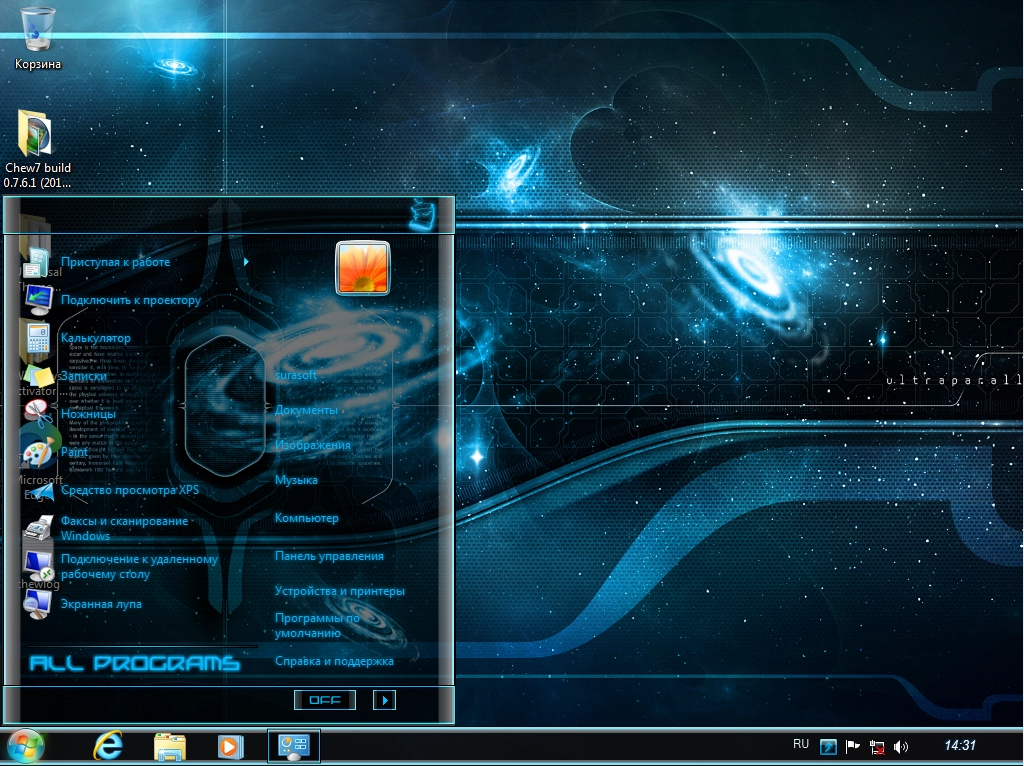
Task: Expand the Приступая к работе submenu arrow
Action: click(246, 262)
